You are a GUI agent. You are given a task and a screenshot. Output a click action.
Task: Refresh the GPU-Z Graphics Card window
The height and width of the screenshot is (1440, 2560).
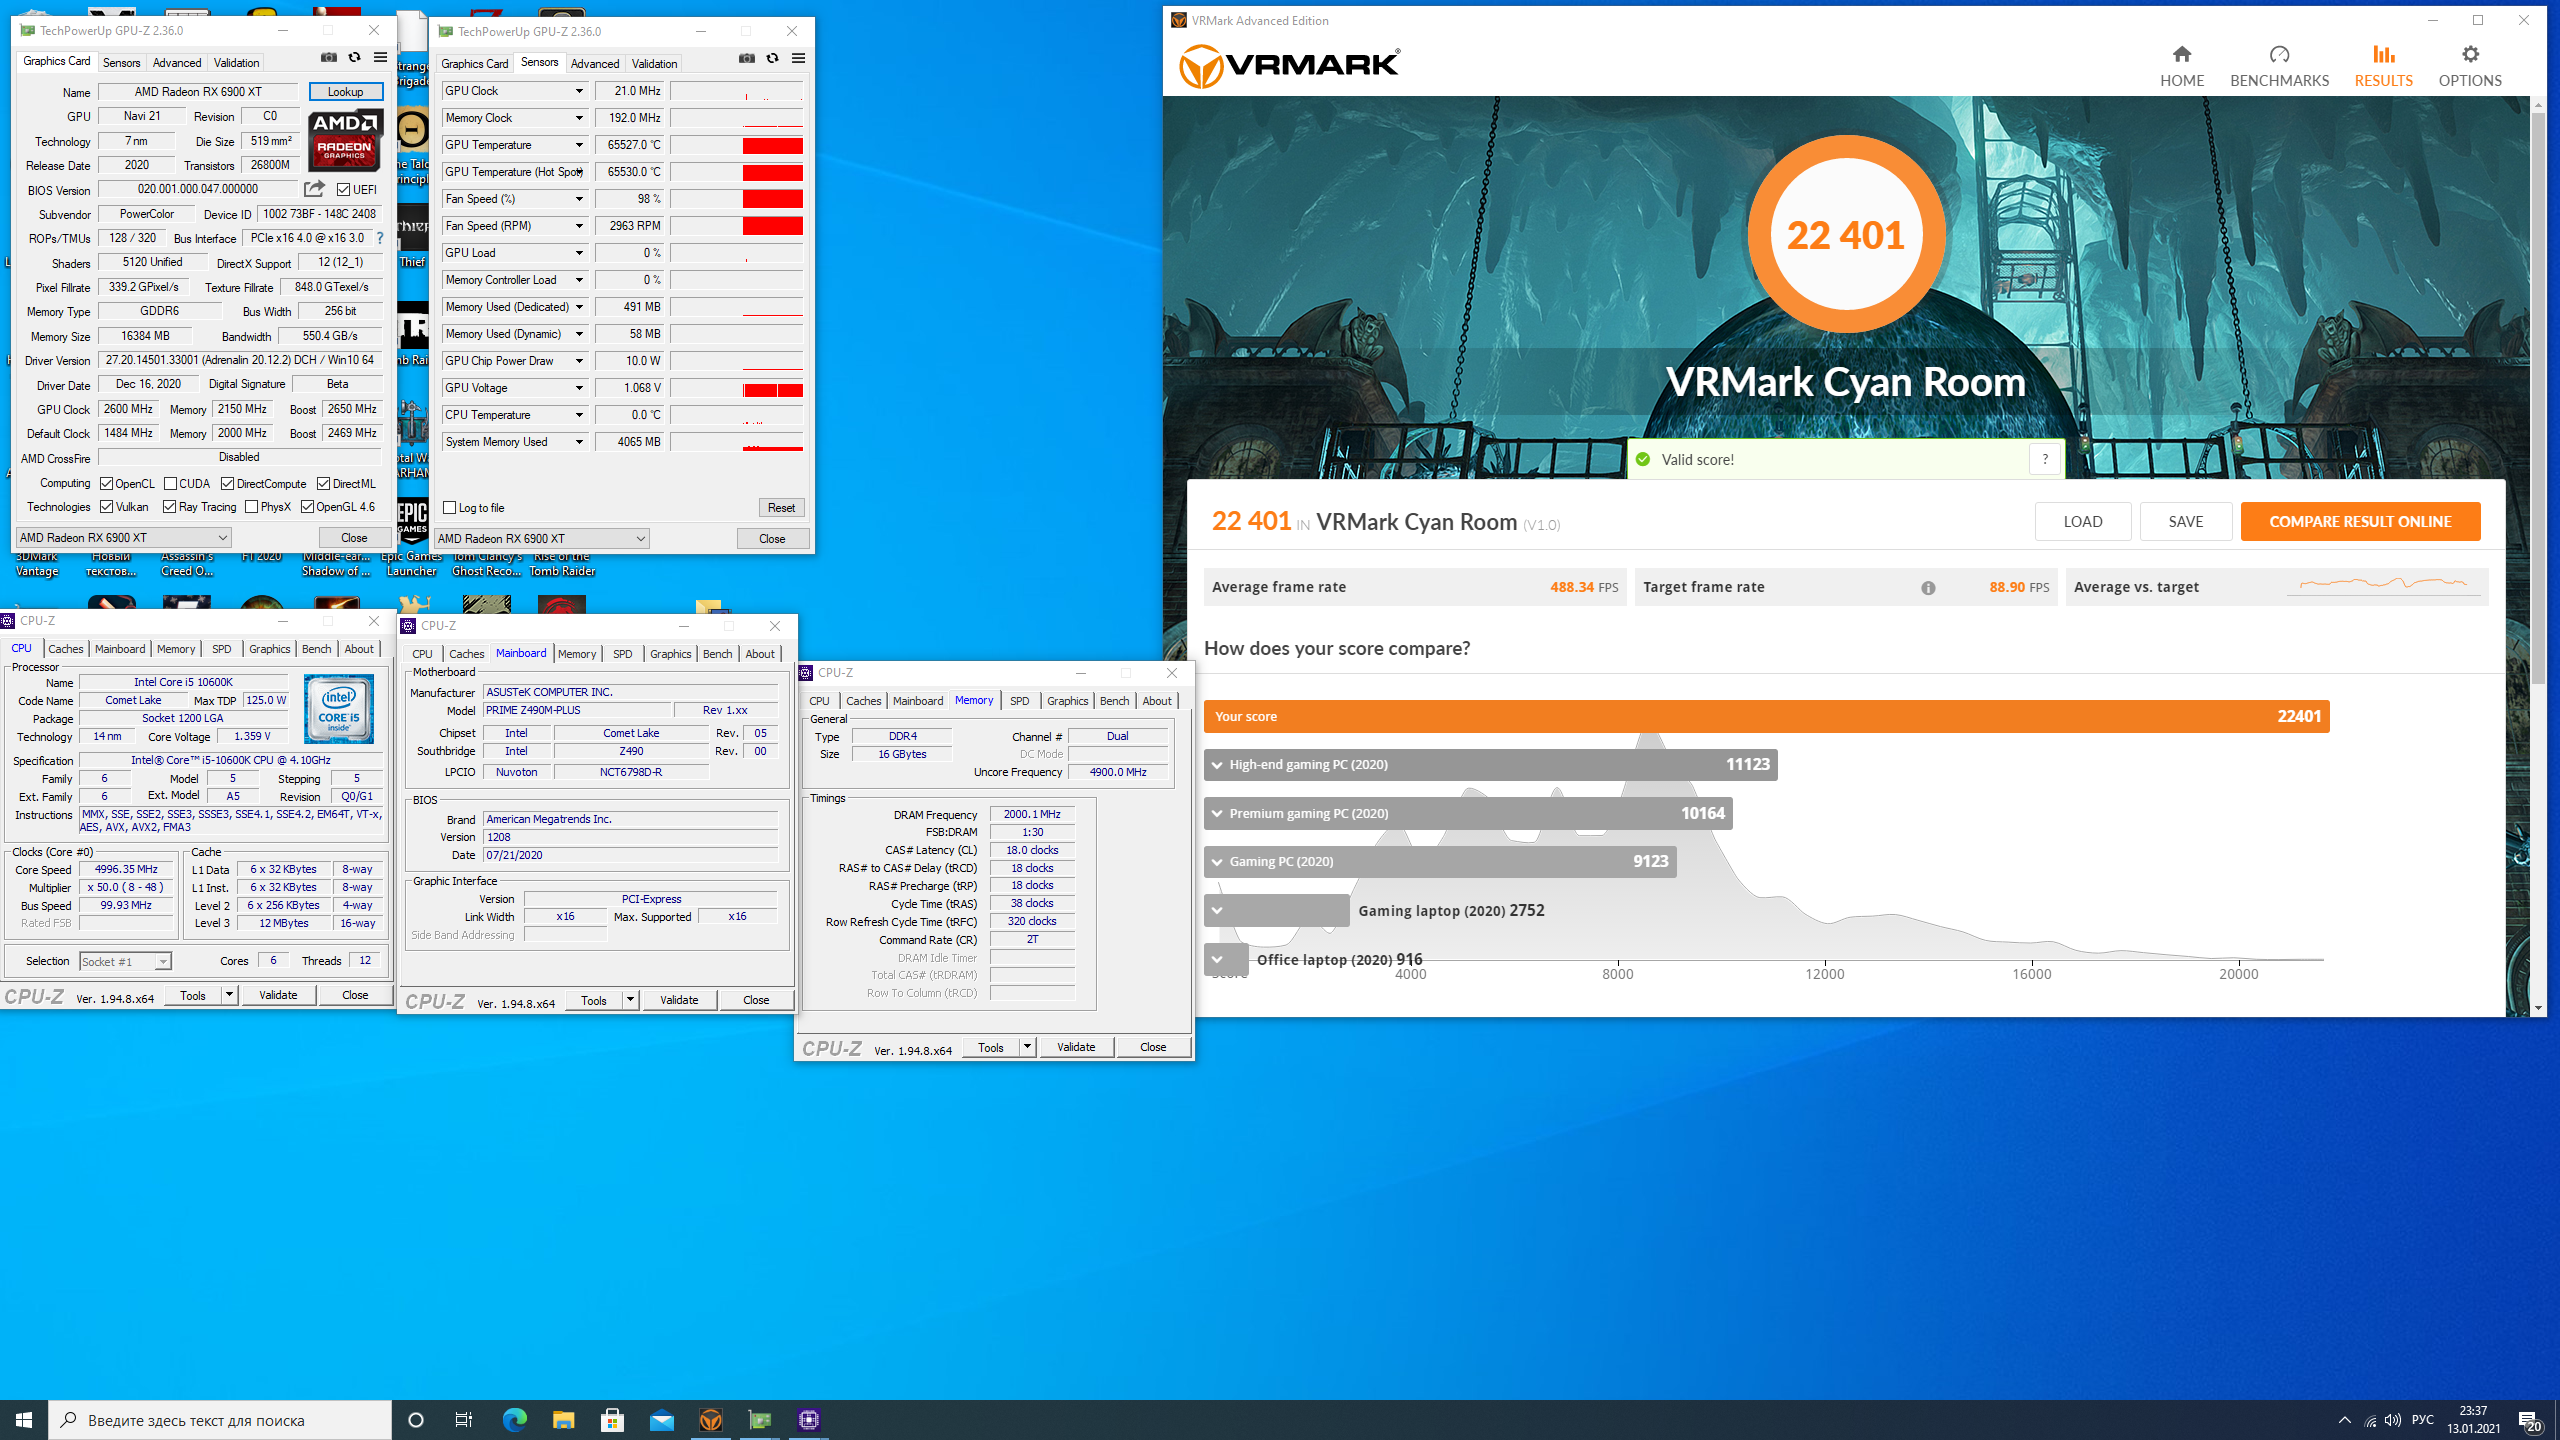354,58
